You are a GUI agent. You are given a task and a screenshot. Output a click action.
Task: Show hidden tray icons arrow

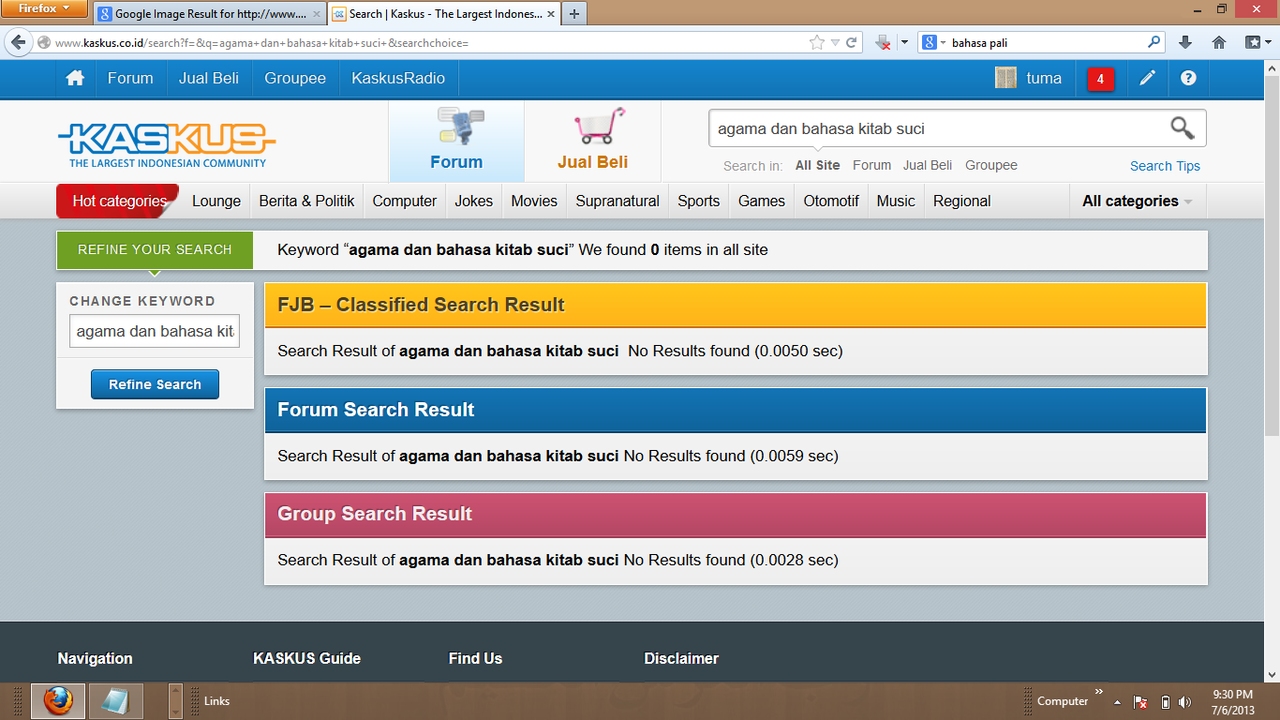1117,702
